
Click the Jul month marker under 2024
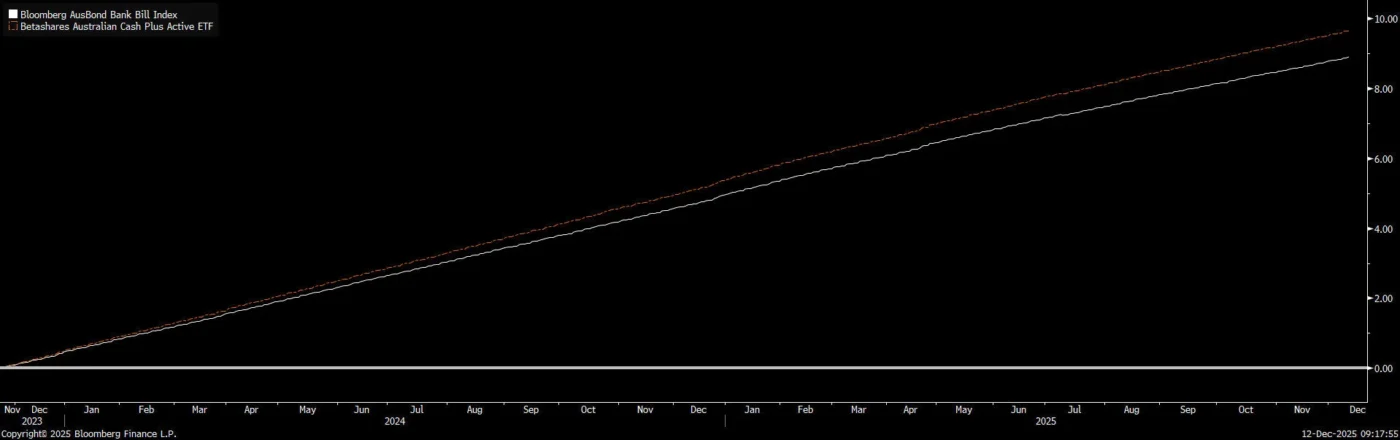(417, 409)
